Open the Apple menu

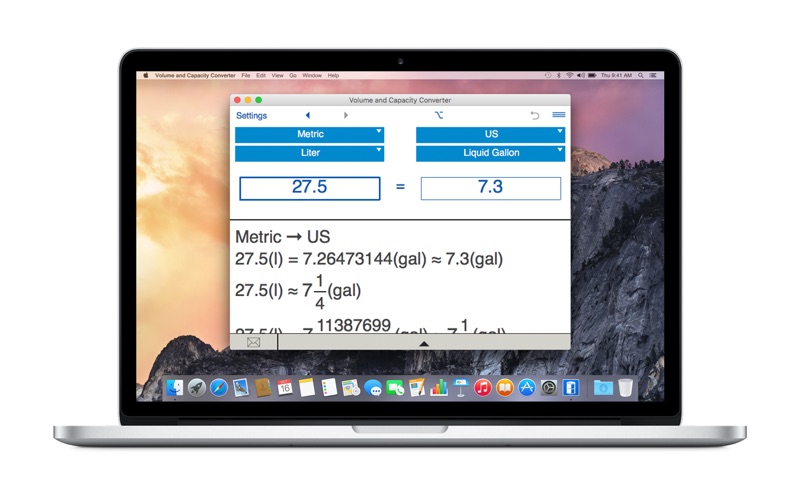click(145, 76)
